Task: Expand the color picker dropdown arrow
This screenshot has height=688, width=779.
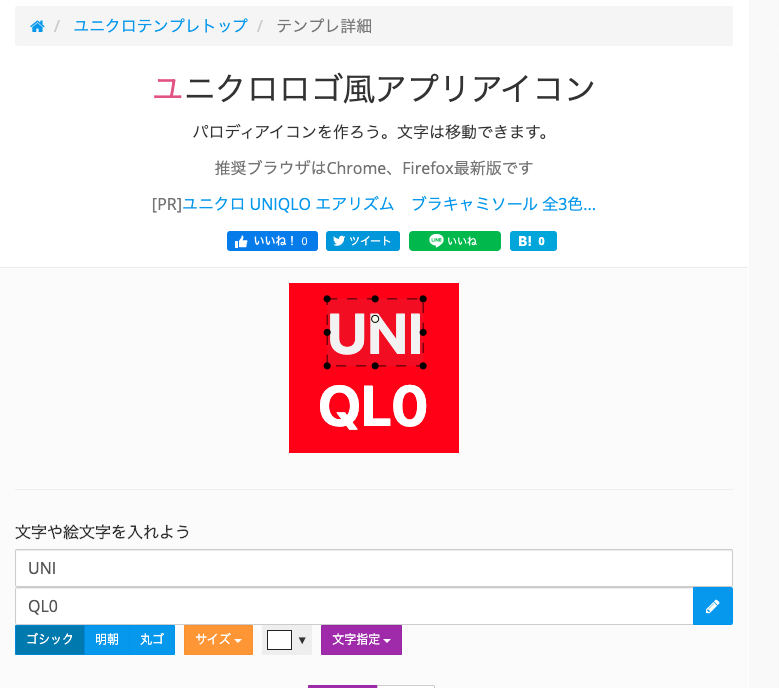Action: click(302, 640)
